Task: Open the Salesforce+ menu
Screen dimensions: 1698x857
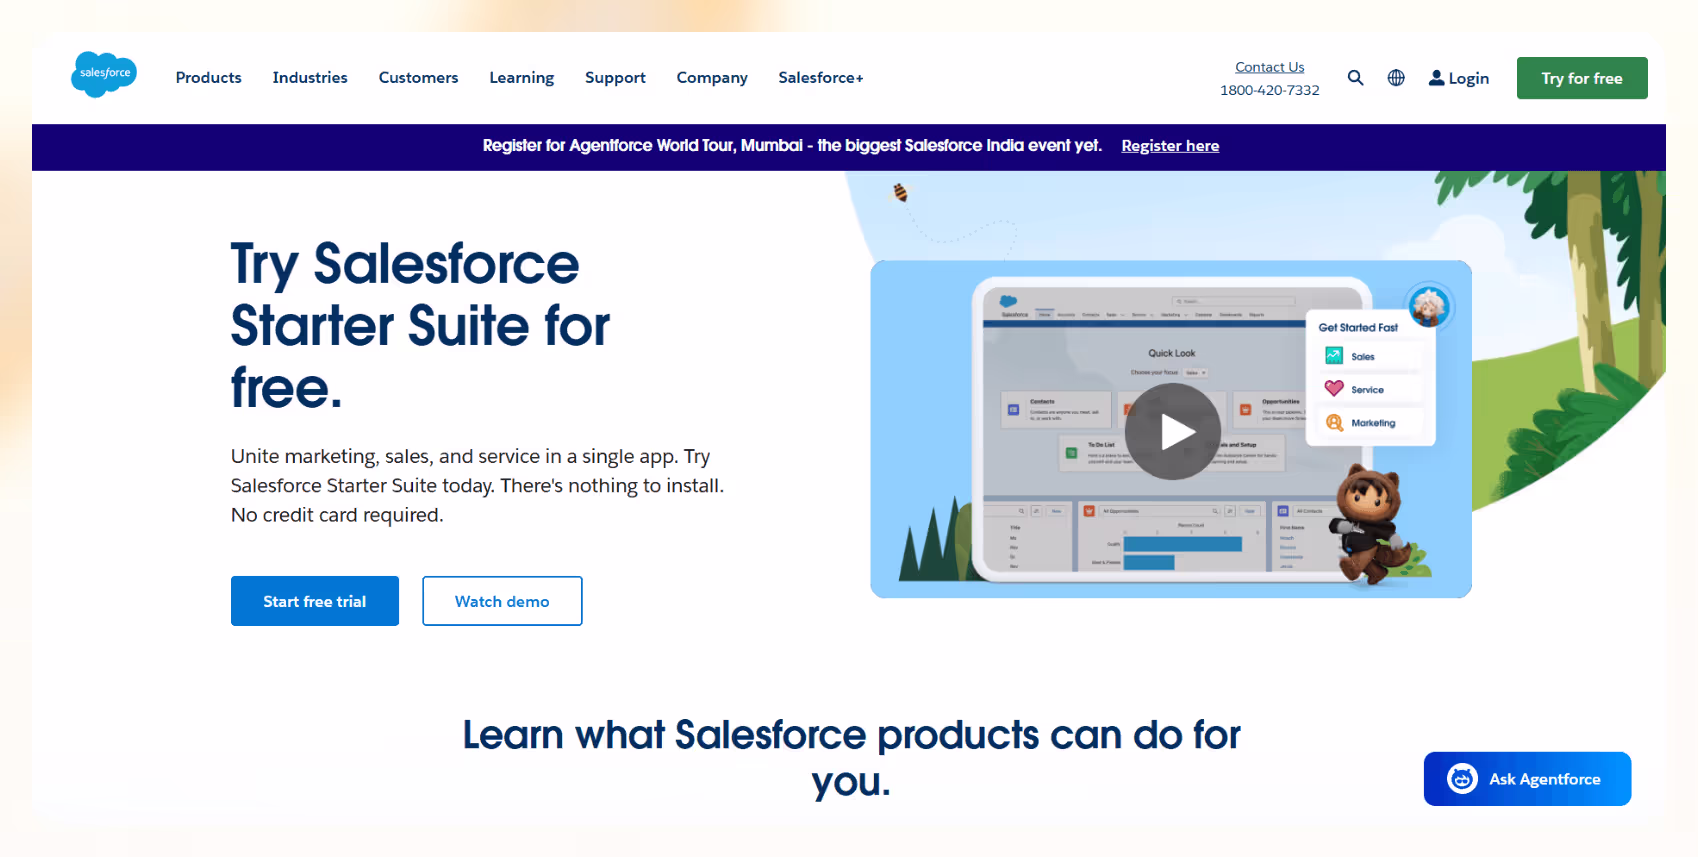Action: pyautogui.click(x=820, y=78)
